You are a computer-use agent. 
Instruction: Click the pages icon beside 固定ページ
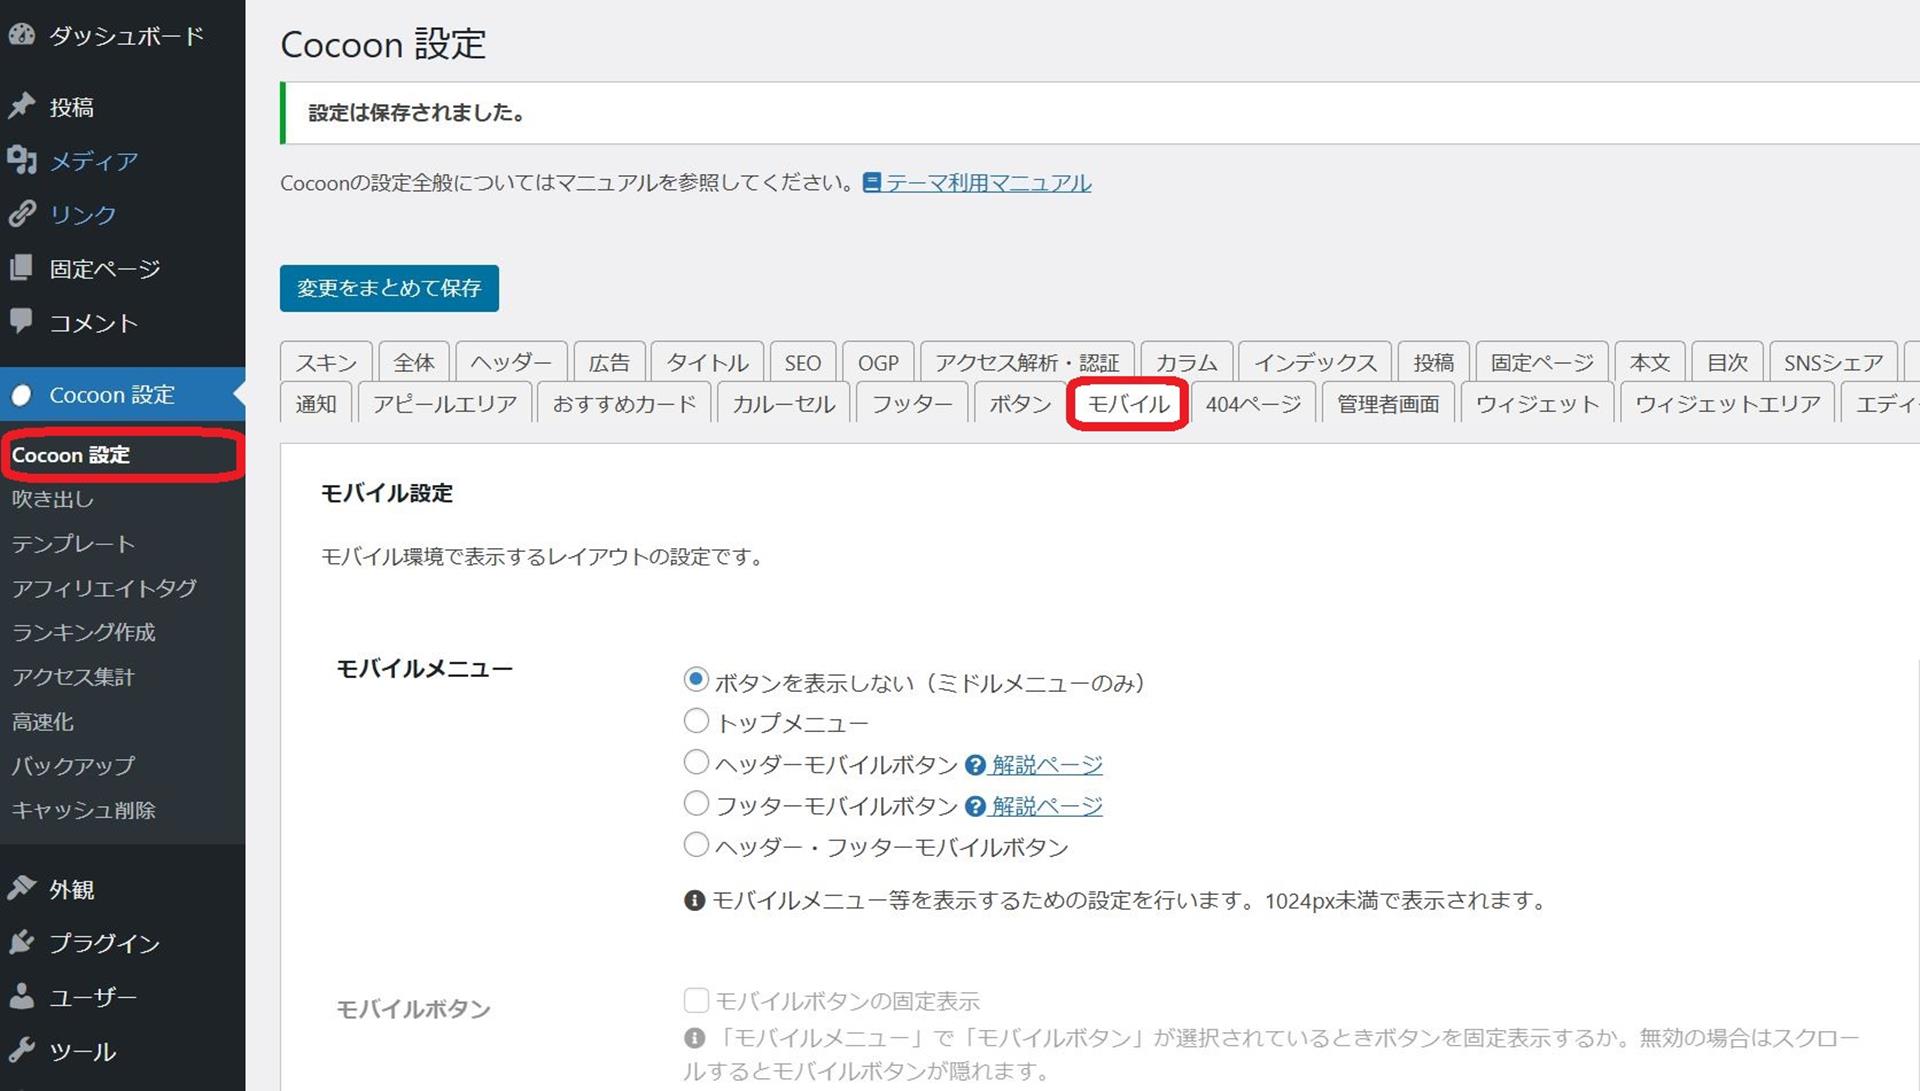tap(22, 268)
